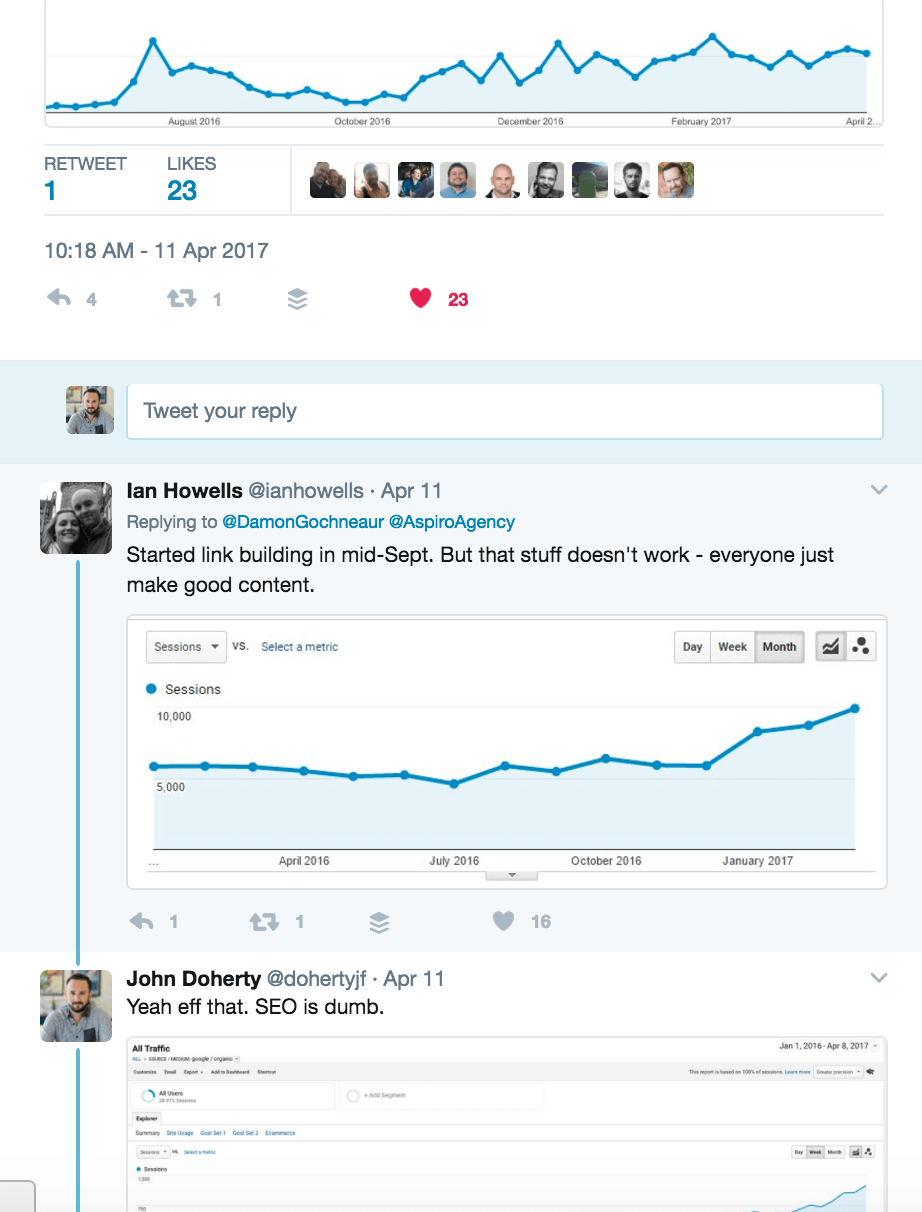This screenshot has height=1212, width=922.
Task: Click the reply arrow under the main tweet
Action: coord(59,298)
